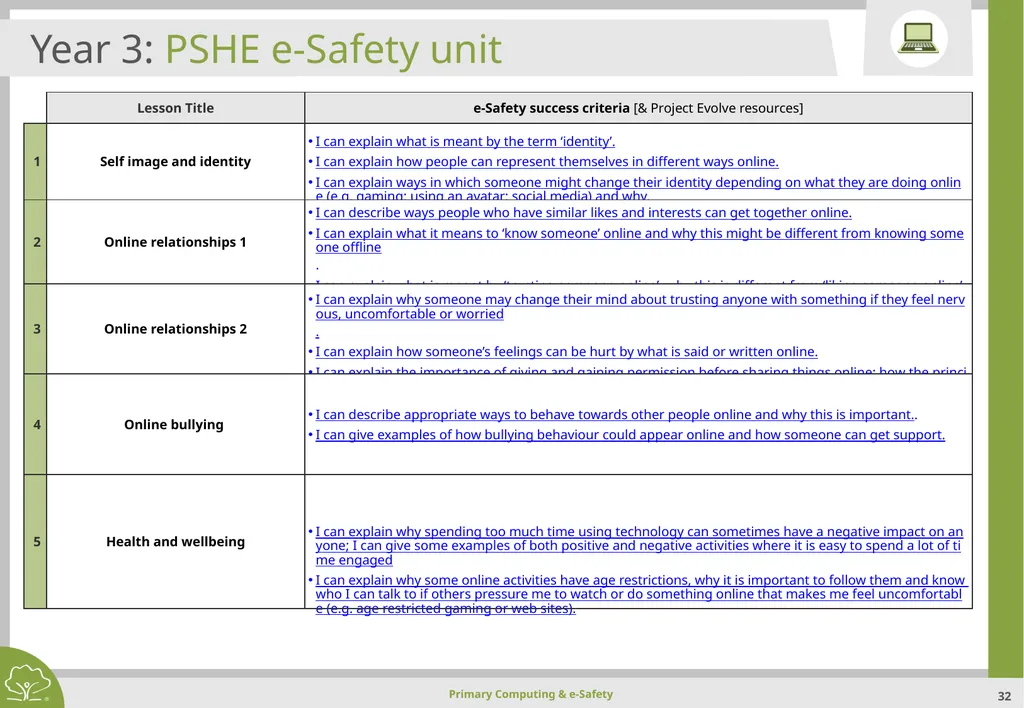Click lesson number 4 cell
1024x708 pixels.
(x=36, y=425)
